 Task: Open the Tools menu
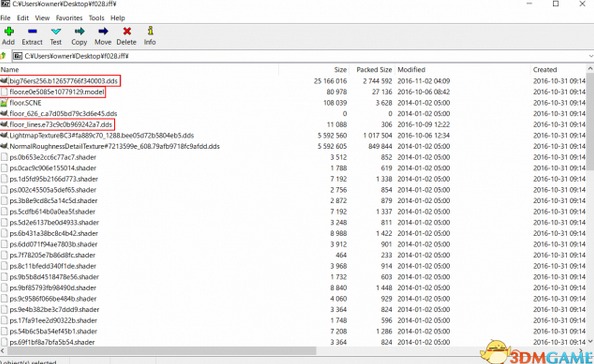pyautogui.click(x=96, y=18)
